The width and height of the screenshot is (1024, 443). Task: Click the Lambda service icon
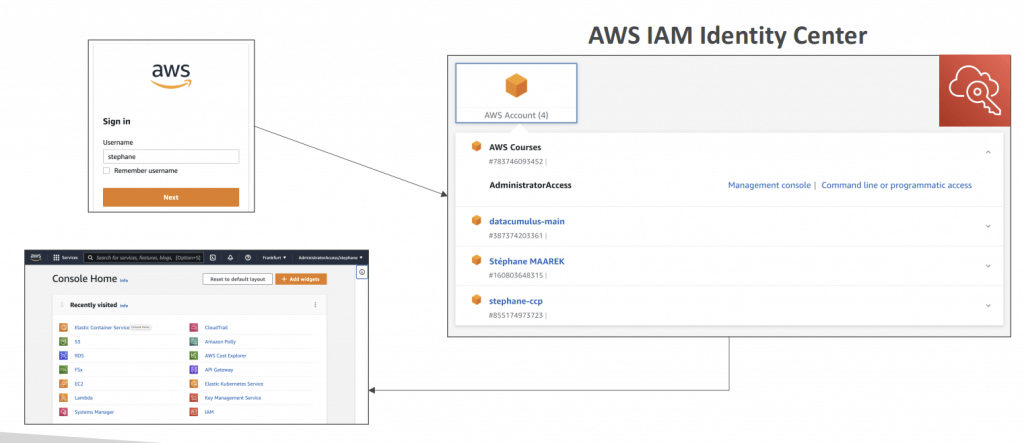[x=63, y=398]
